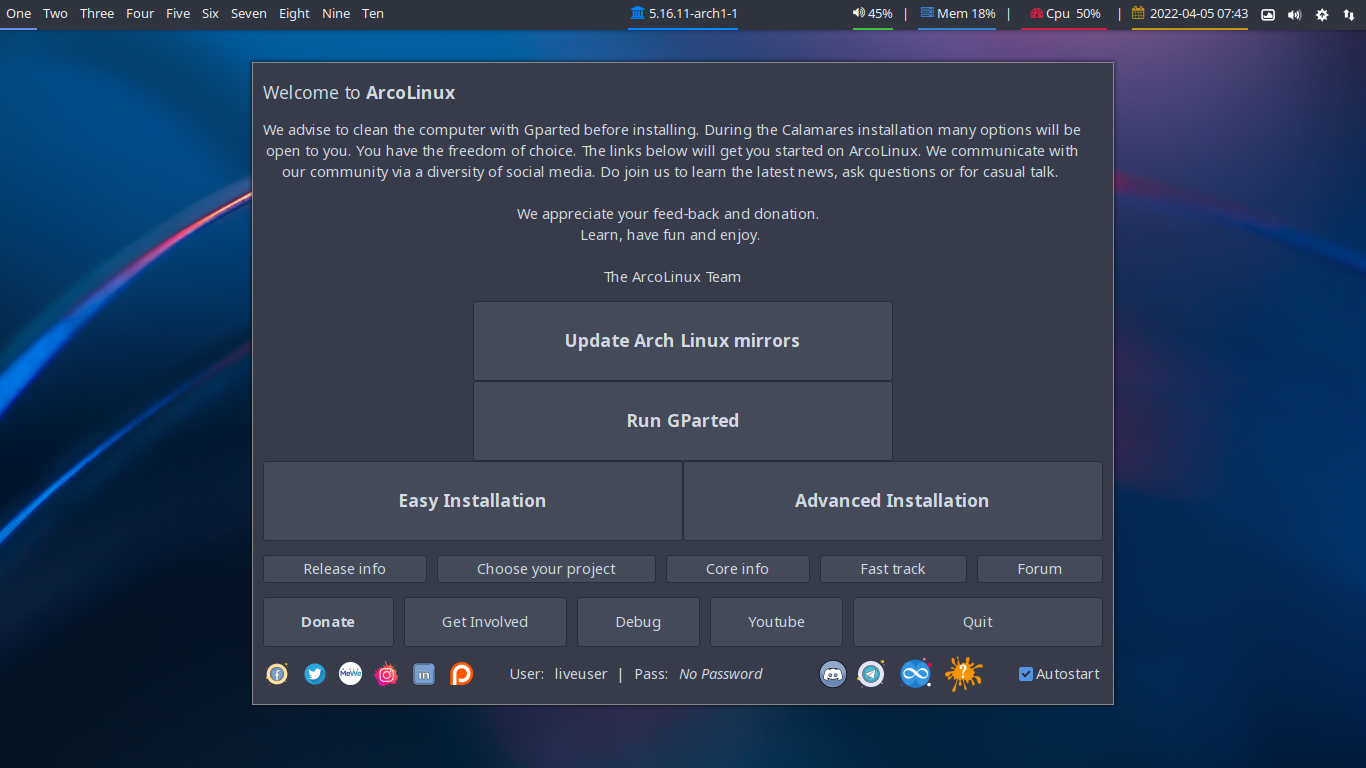The width and height of the screenshot is (1366, 768).
Task: Click the kernel version 5.16.11-arch1-1 widget
Action: point(683,14)
